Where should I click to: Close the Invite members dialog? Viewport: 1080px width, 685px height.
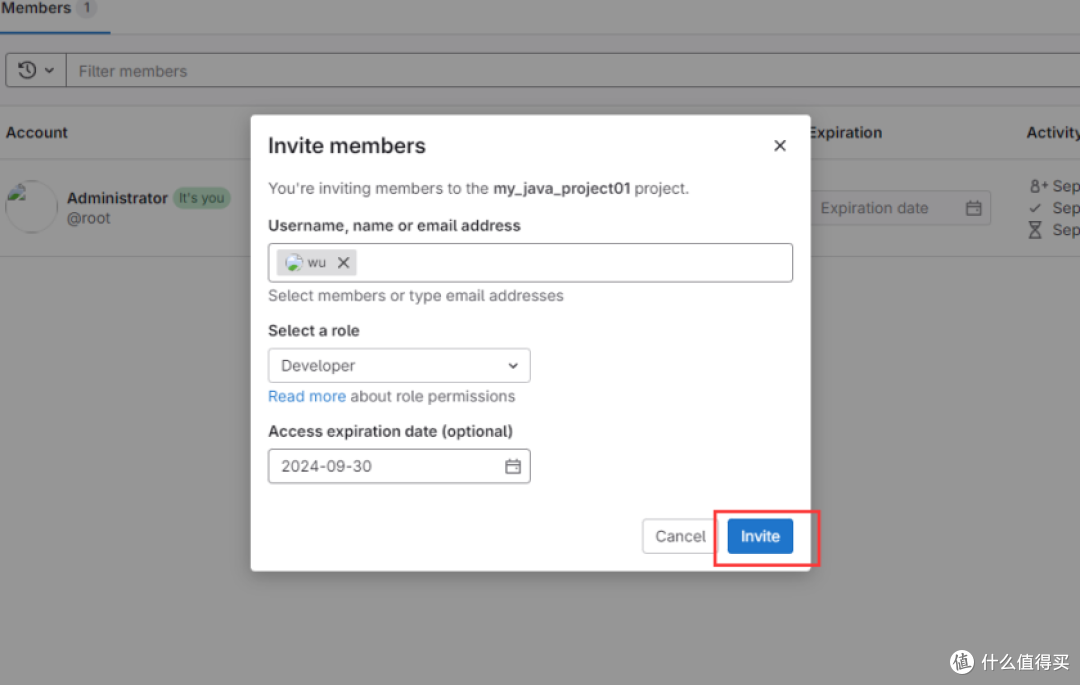pyautogui.click(x=780, y=146)
